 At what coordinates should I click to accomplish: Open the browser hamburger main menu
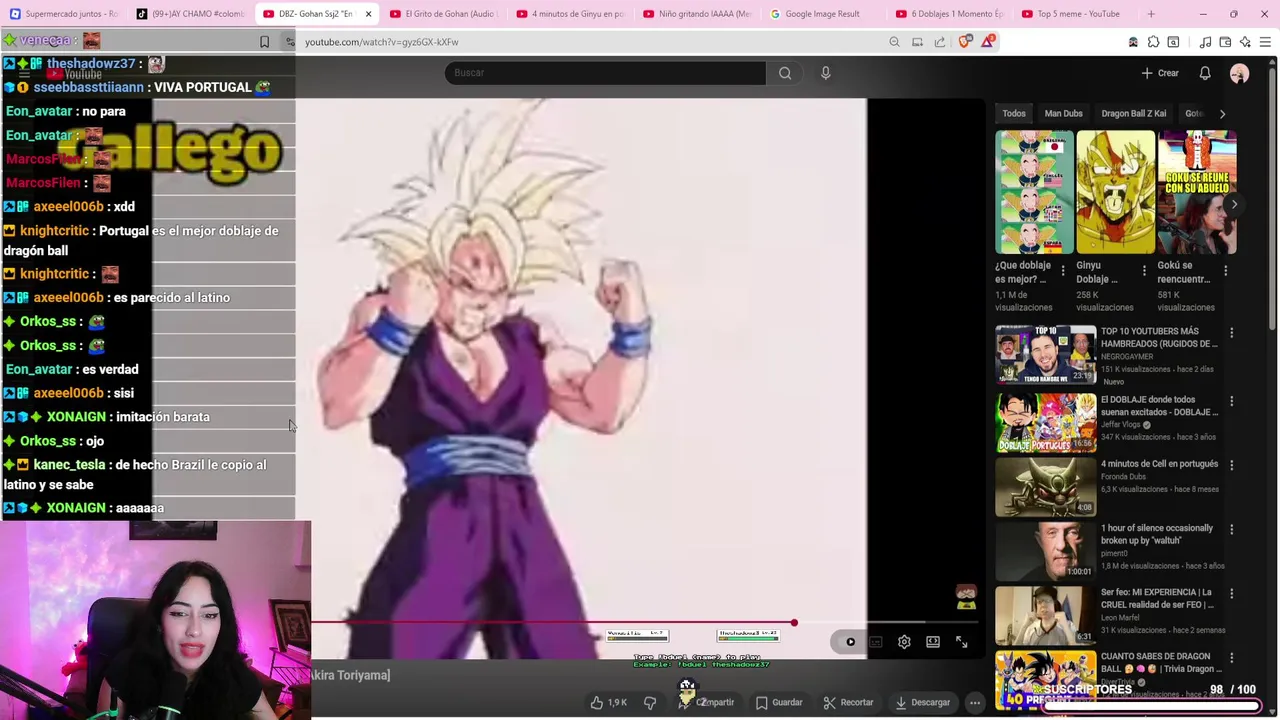pyautogui.click(x=1265, y=42)
